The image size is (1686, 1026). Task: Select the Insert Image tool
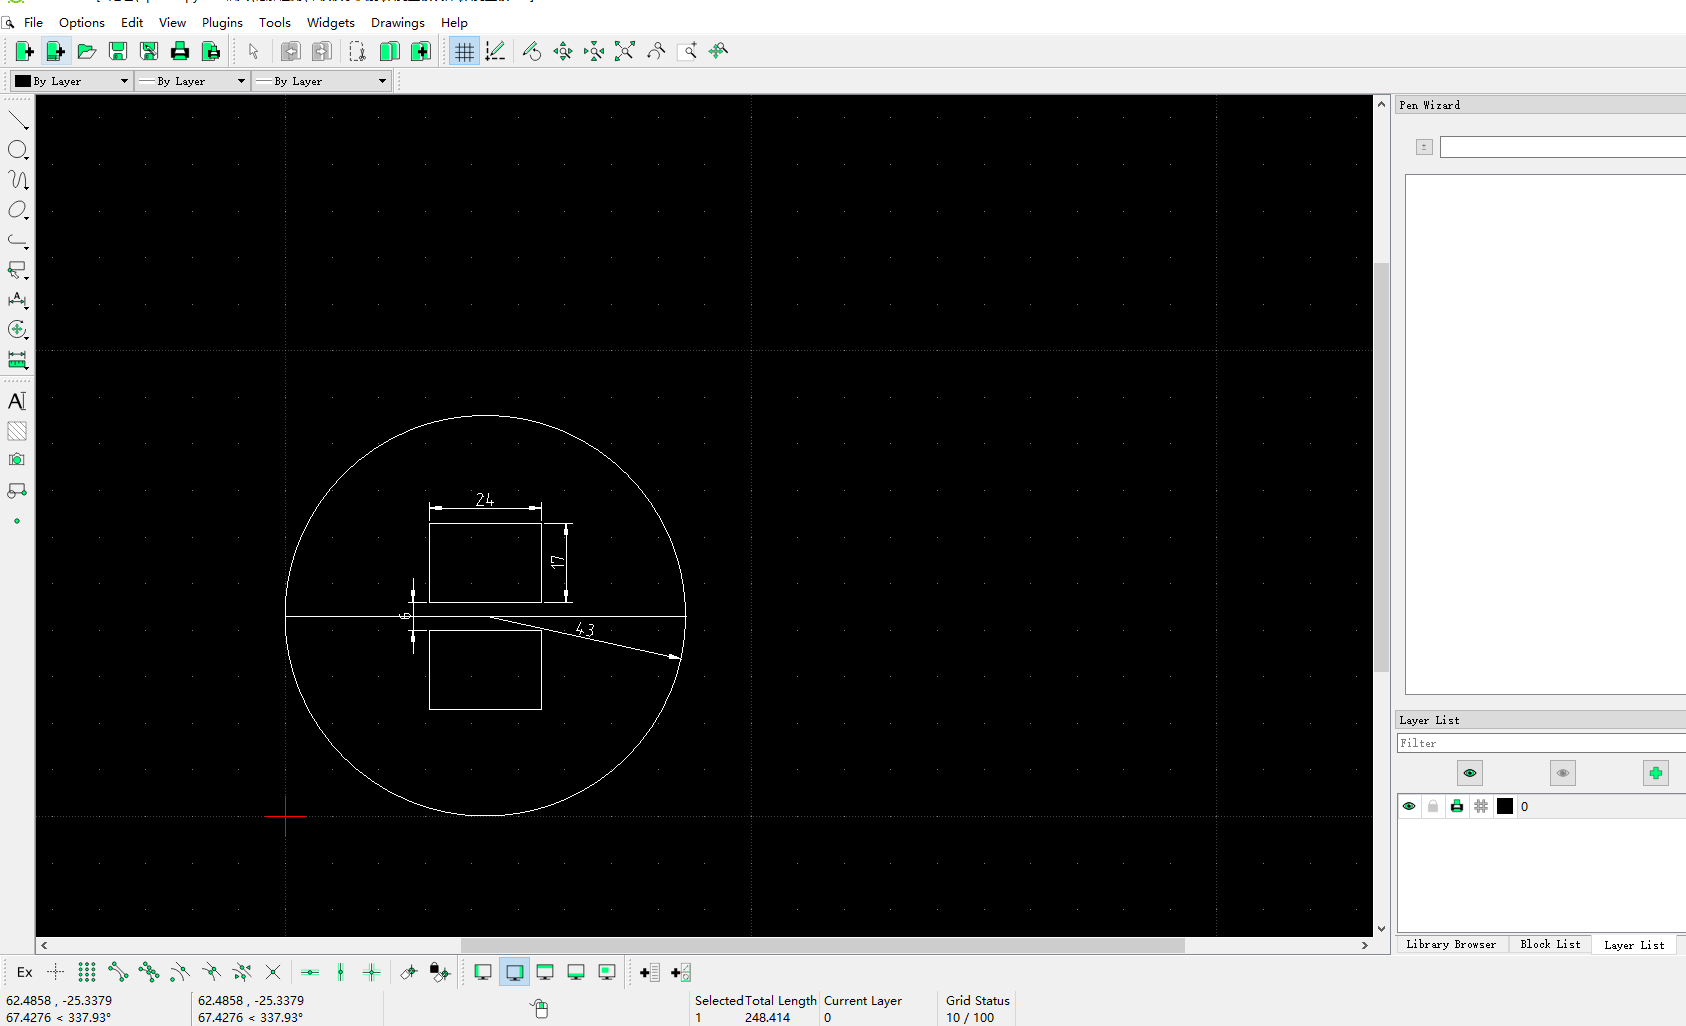(x=17, y=460)
